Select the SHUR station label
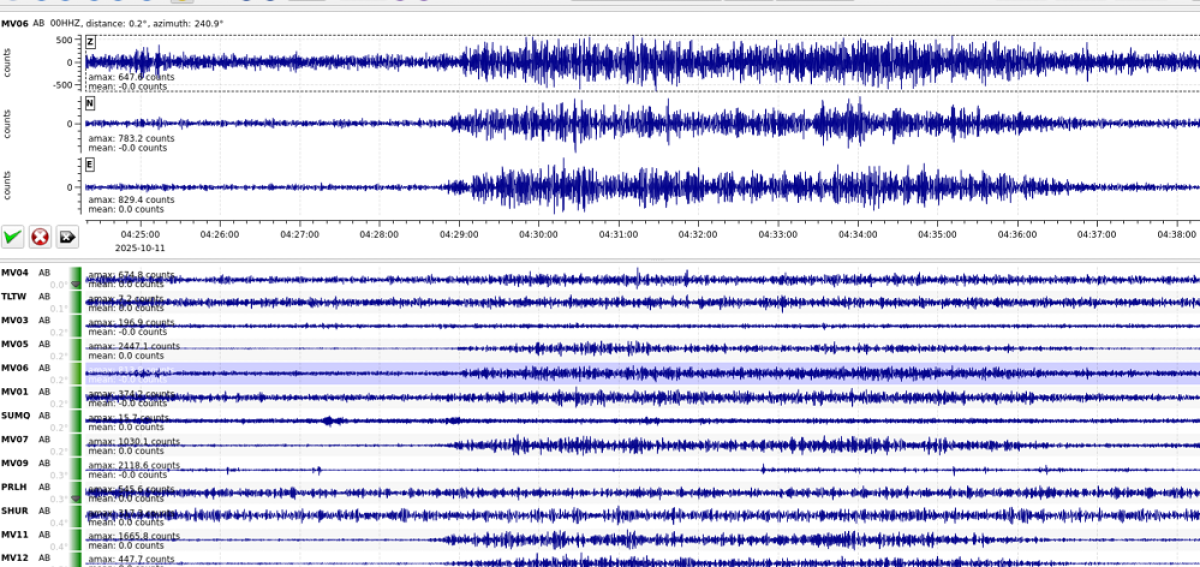This screenshot has width=1200, height=567. click(x=14, y=510)
